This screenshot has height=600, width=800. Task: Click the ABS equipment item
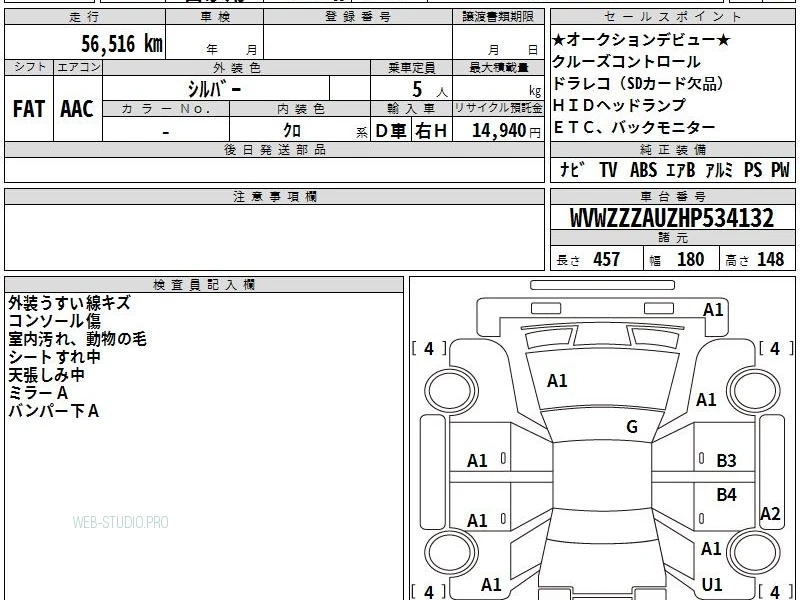tap(643, 169)
